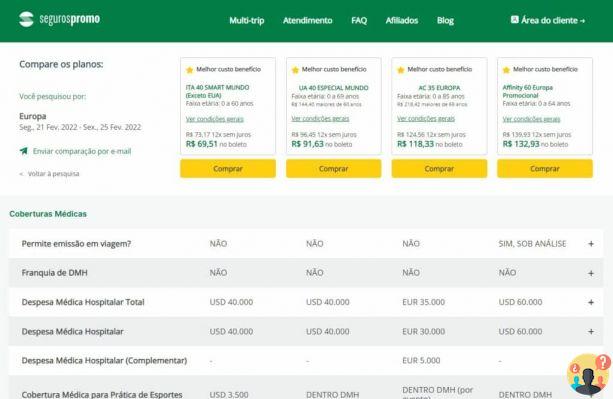Expand Despesa Médica Hospitalar Total row

pyautogui.click(x=591, y=302)
